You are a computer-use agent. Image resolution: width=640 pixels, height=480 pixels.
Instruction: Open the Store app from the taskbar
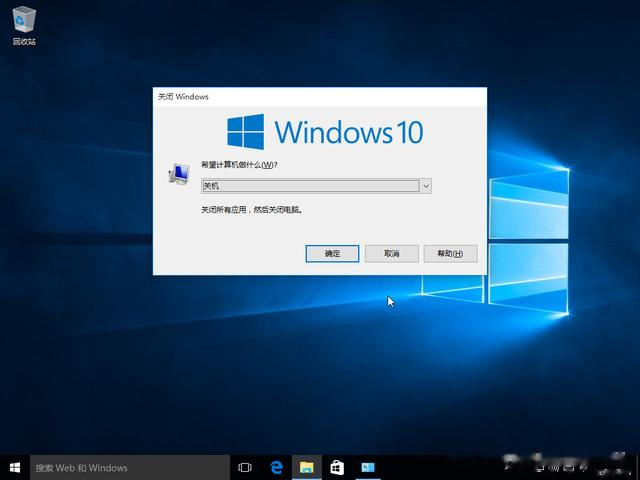337,468
